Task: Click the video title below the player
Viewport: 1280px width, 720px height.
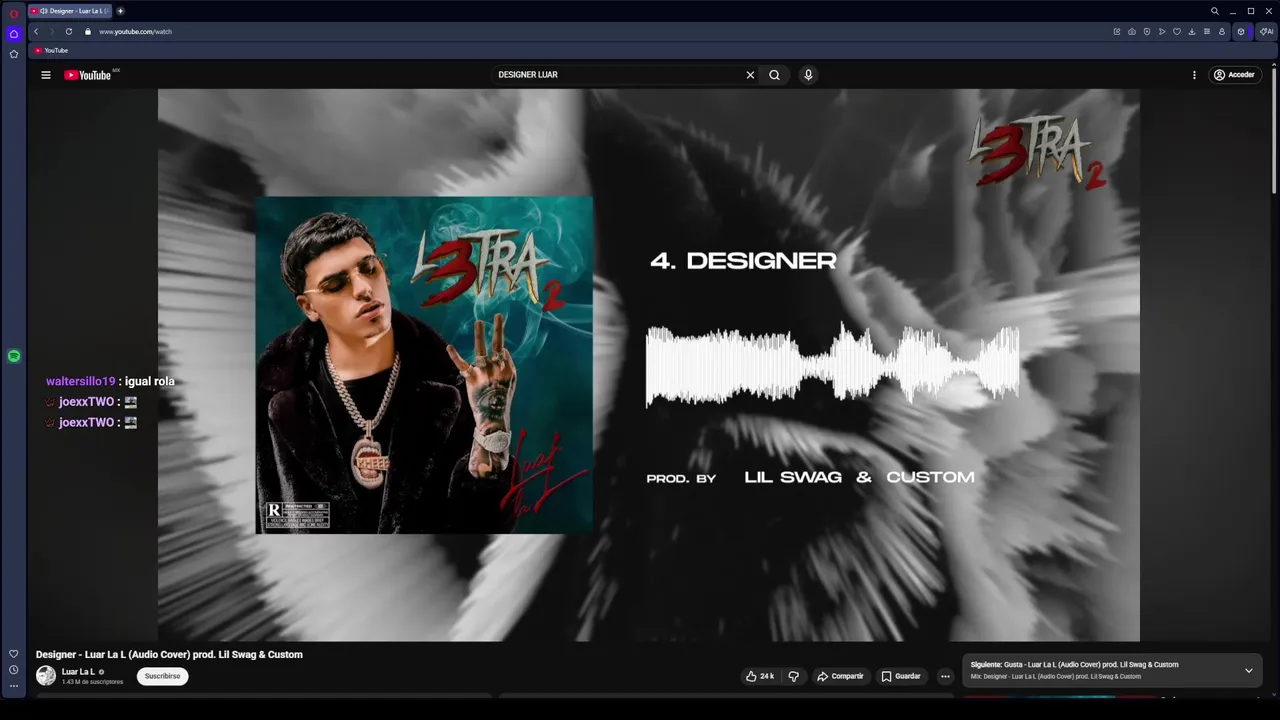Action: pyautogui.click(x=169, y=655)
